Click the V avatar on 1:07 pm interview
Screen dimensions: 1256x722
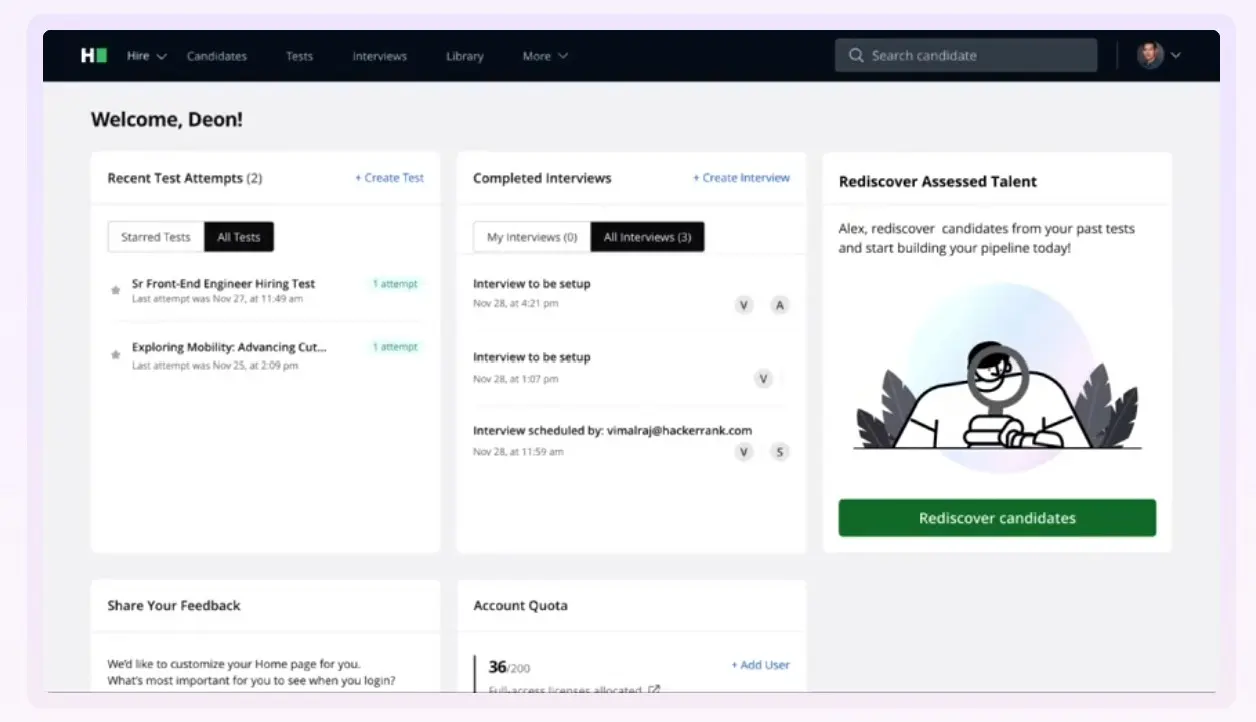(764, 378)
